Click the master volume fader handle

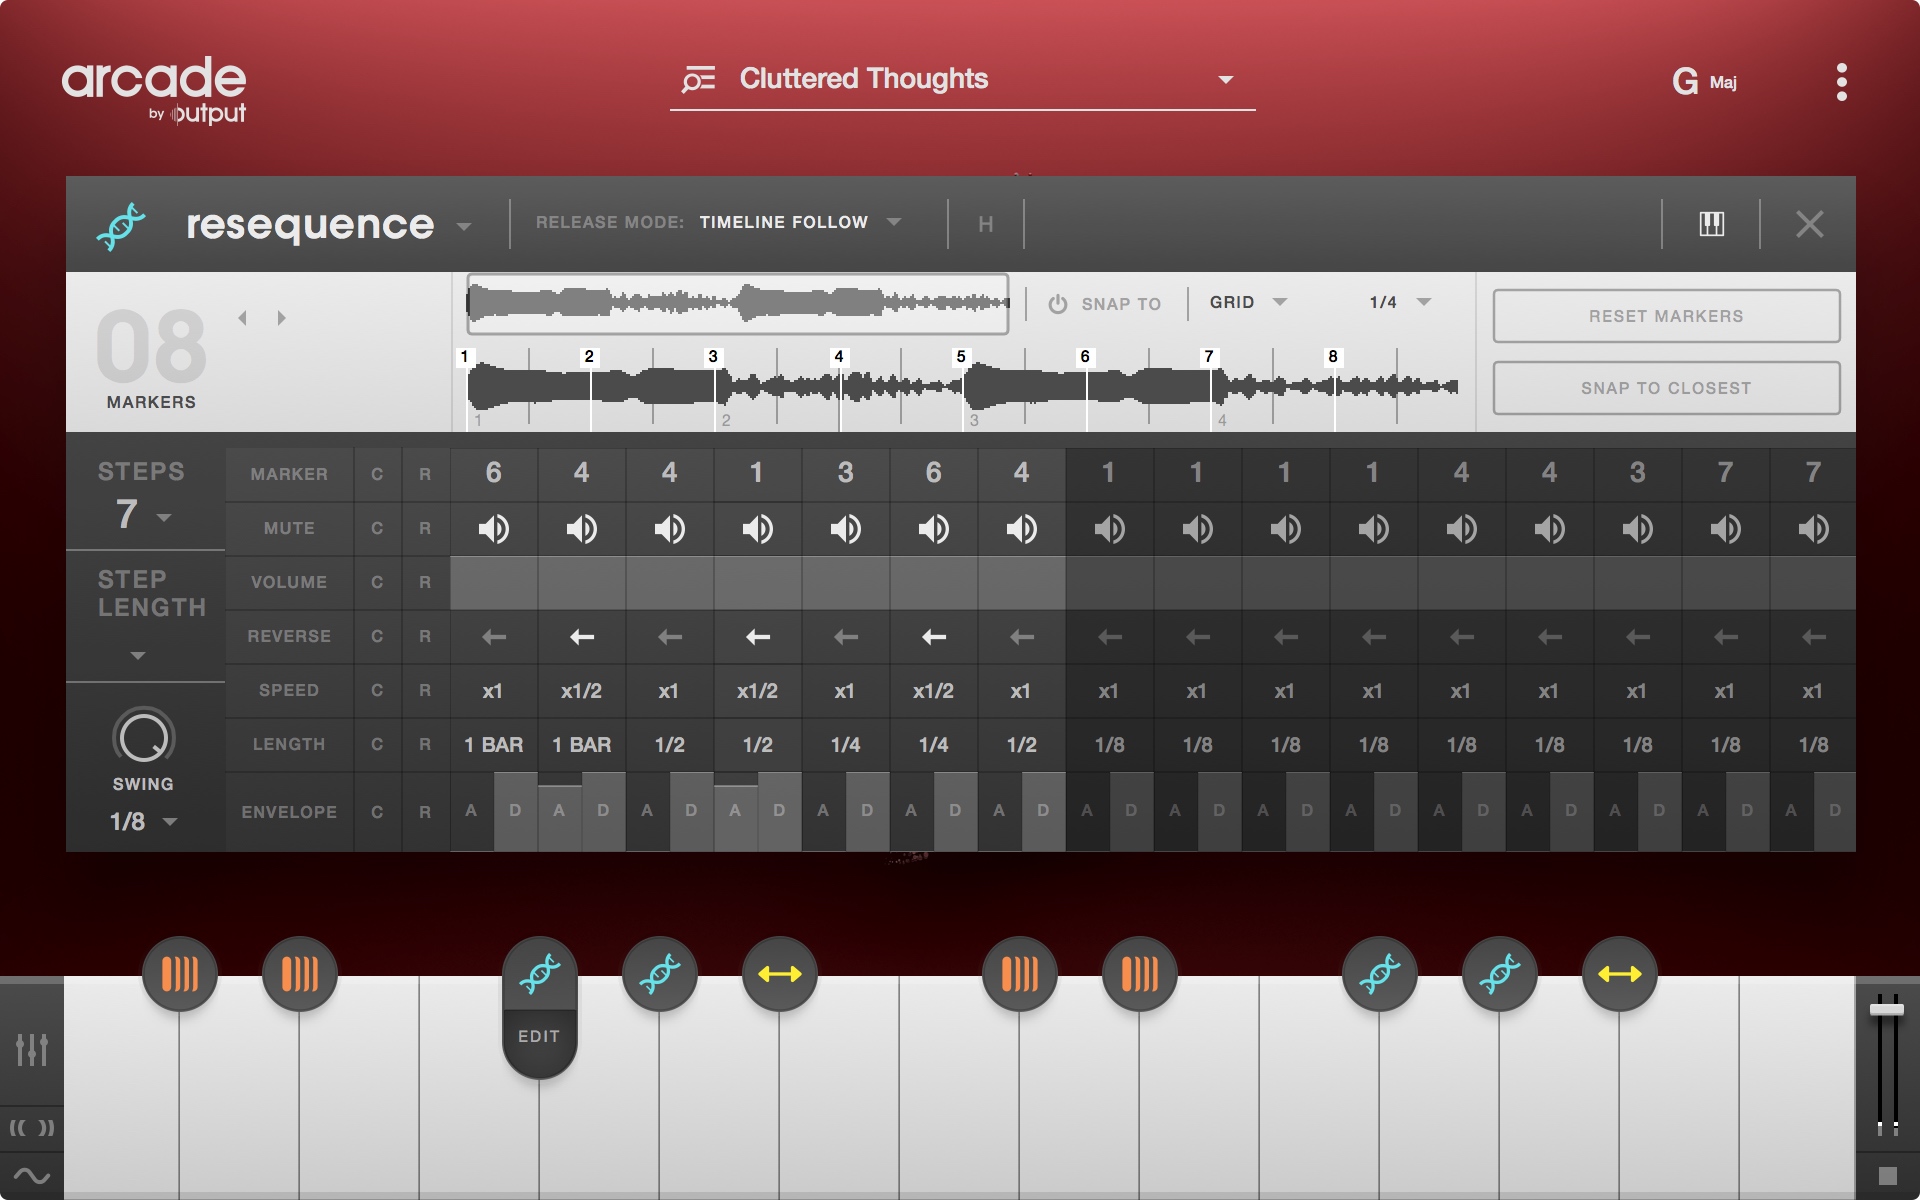1886,1010
